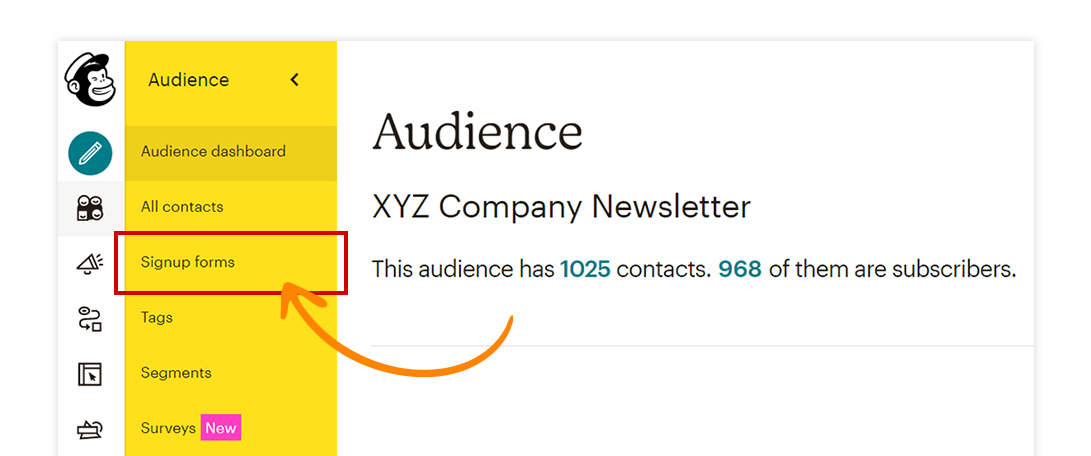
Task: Open Surveys in the Audience menu
Action: point(168,428)
